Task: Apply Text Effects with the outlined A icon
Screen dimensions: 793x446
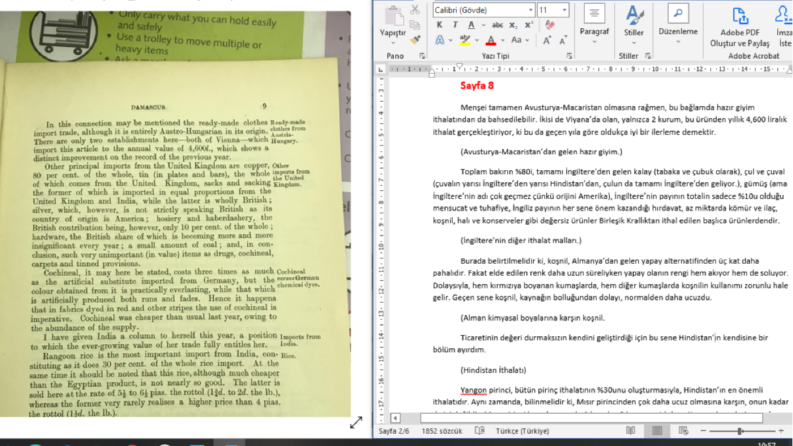Action: point(439,40)
